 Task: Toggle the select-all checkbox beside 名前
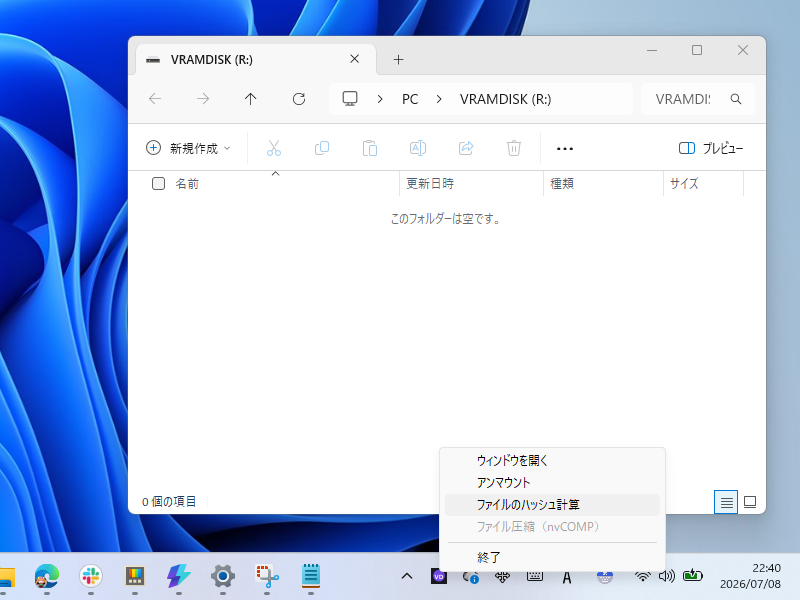click(x=158, y=183)
